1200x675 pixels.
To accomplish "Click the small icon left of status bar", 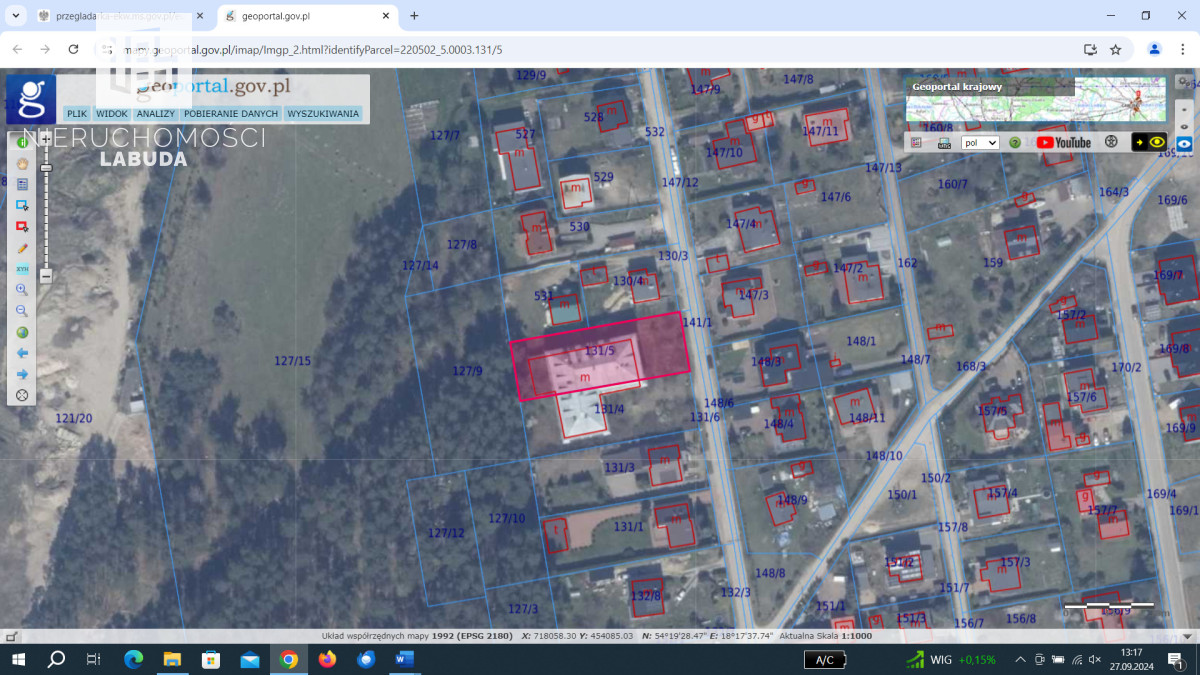I will pos(11,636).
